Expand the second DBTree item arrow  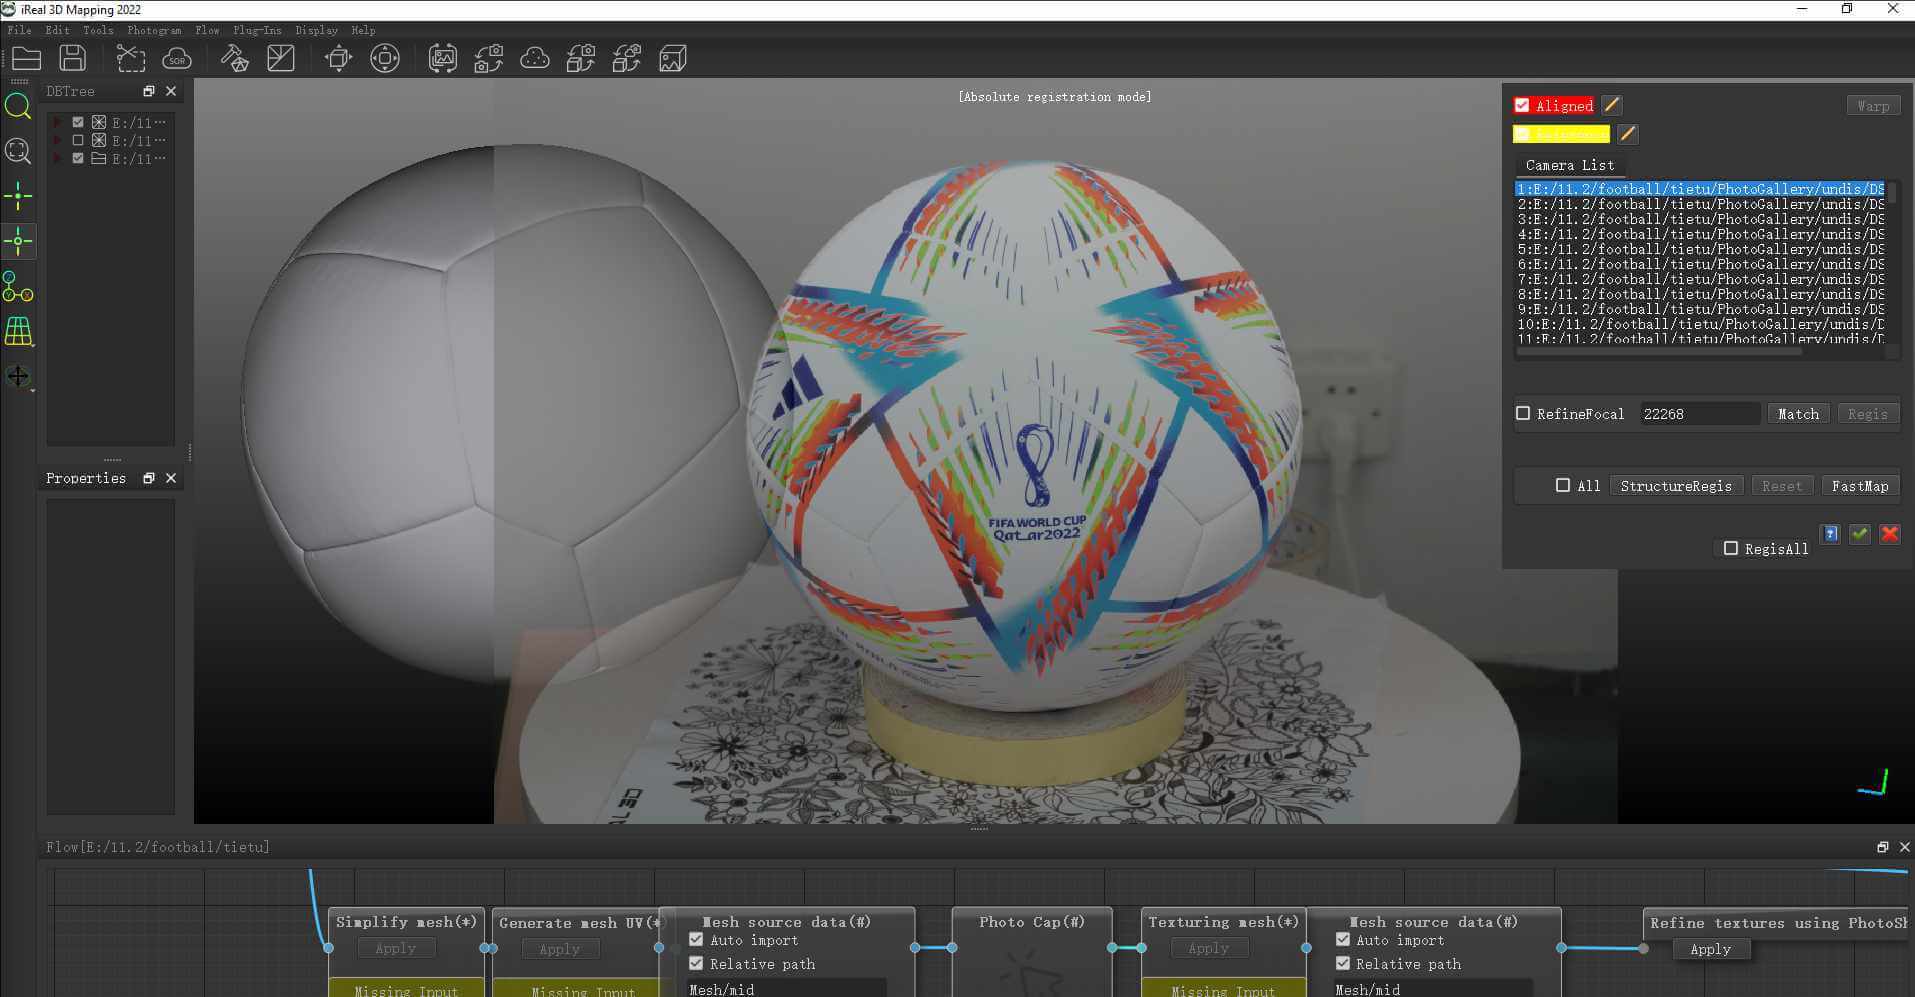(58, 140)
